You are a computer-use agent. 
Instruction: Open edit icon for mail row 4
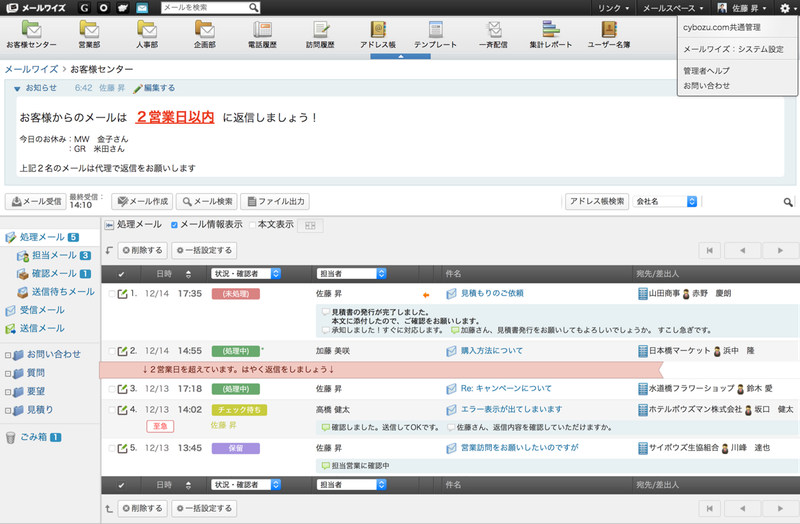122,410
